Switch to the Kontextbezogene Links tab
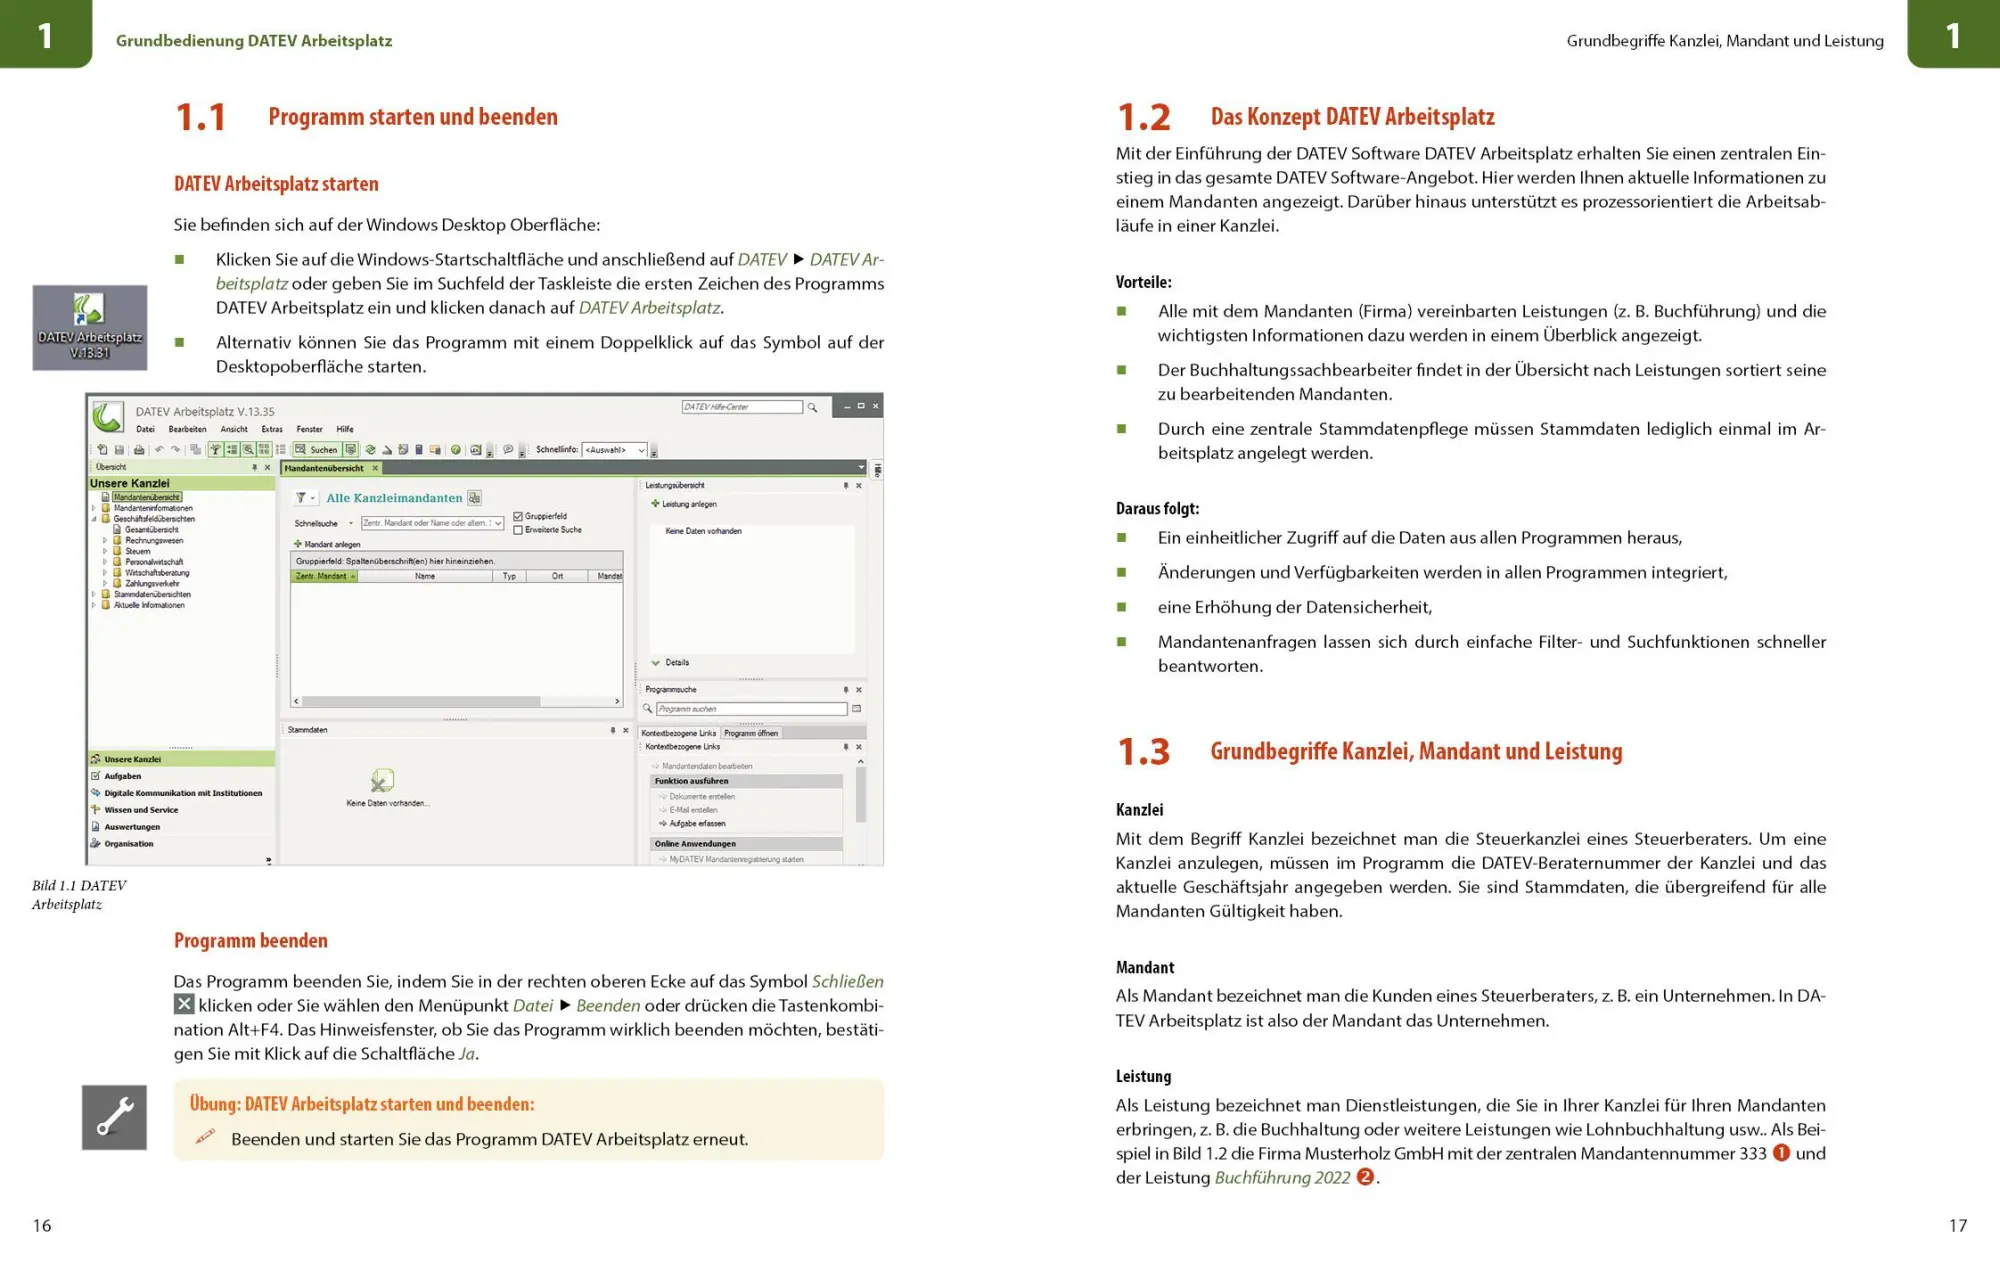This screenshot has width=2000, height=1263. (x=679, y=733)
